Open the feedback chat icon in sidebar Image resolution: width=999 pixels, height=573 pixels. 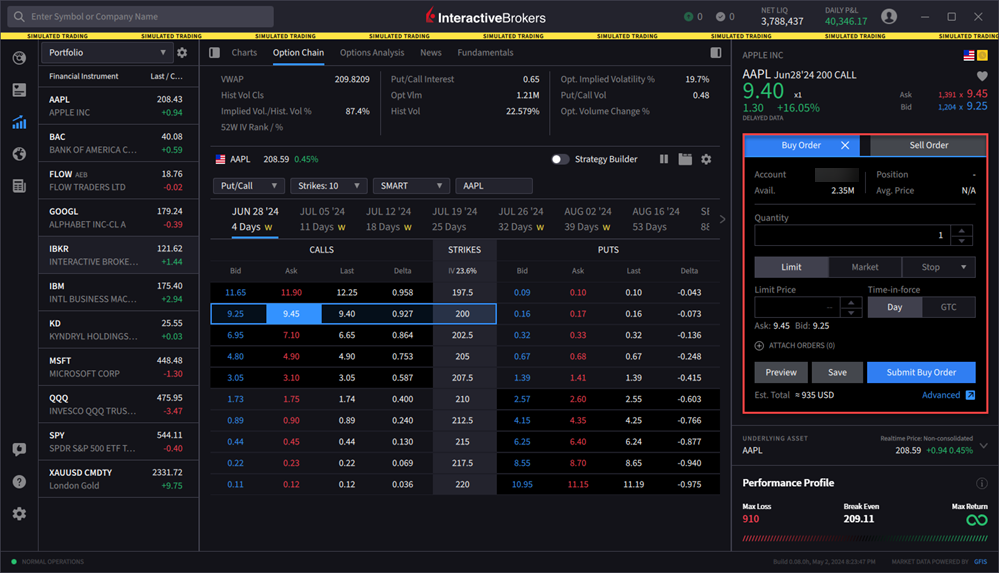(x=19, y=449)
